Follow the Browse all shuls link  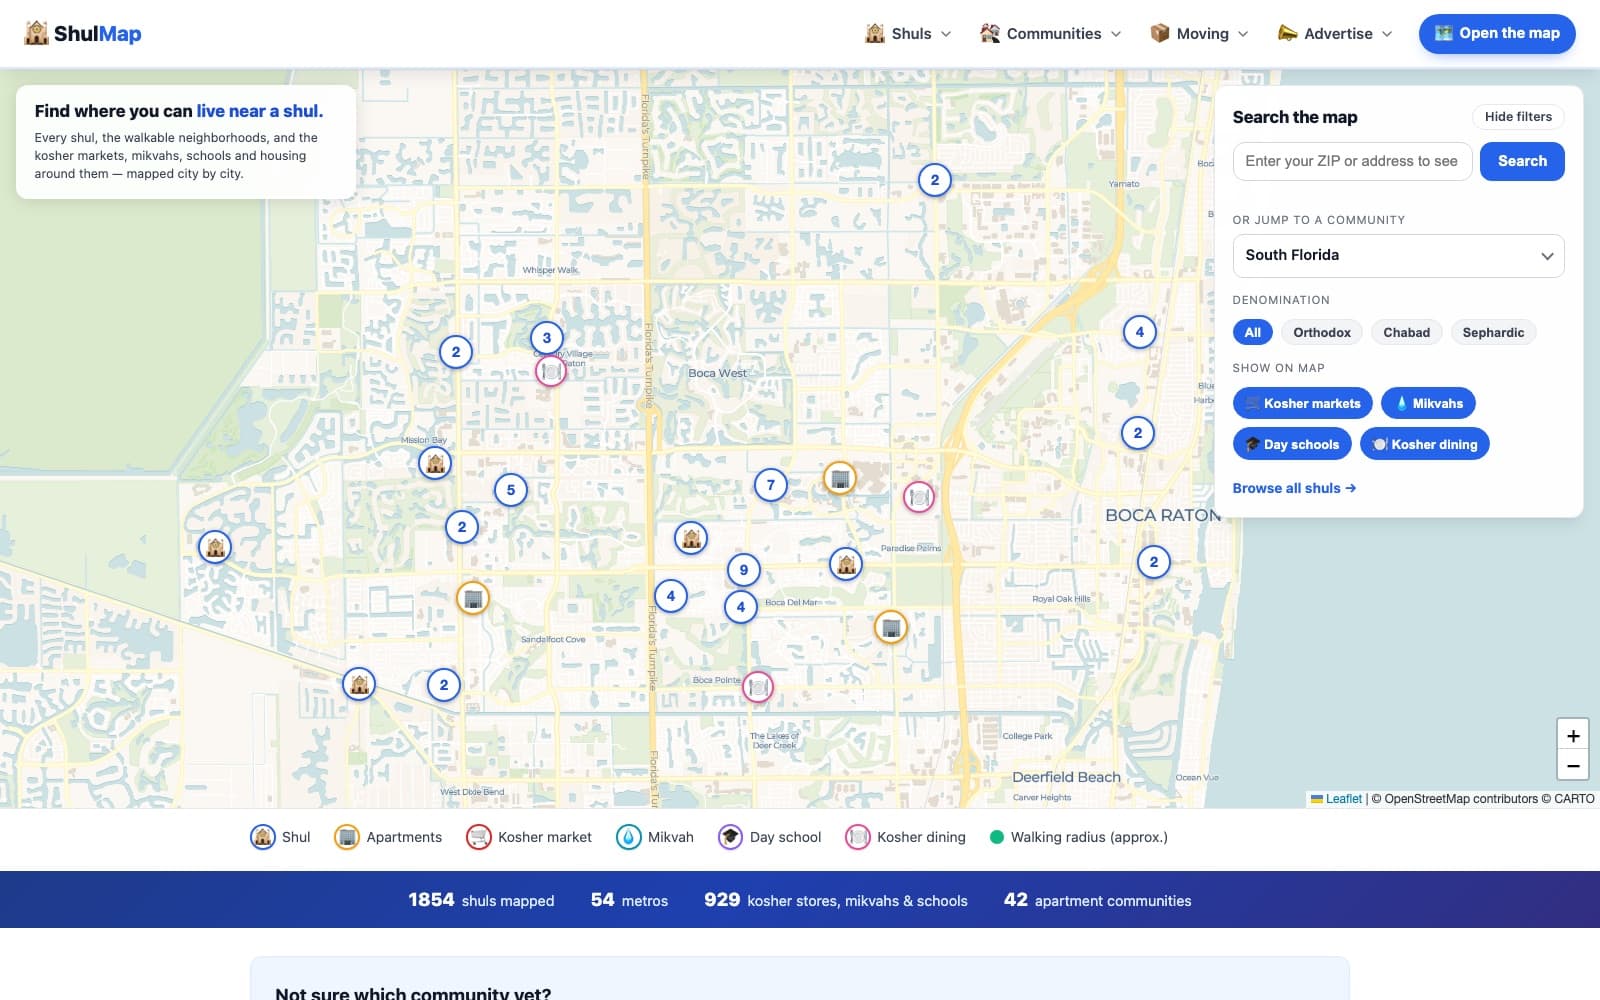[1294, 488]
